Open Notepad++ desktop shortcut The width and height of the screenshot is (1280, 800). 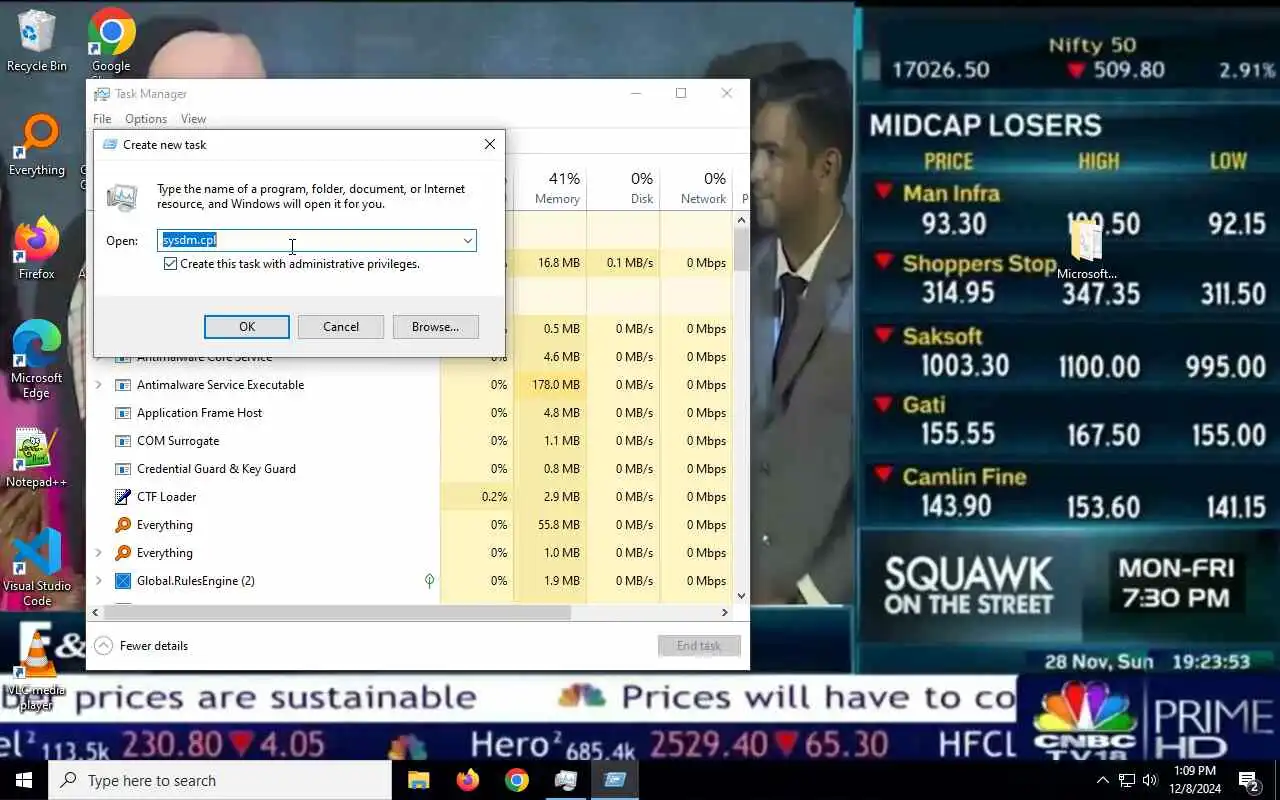coord(37,458)
